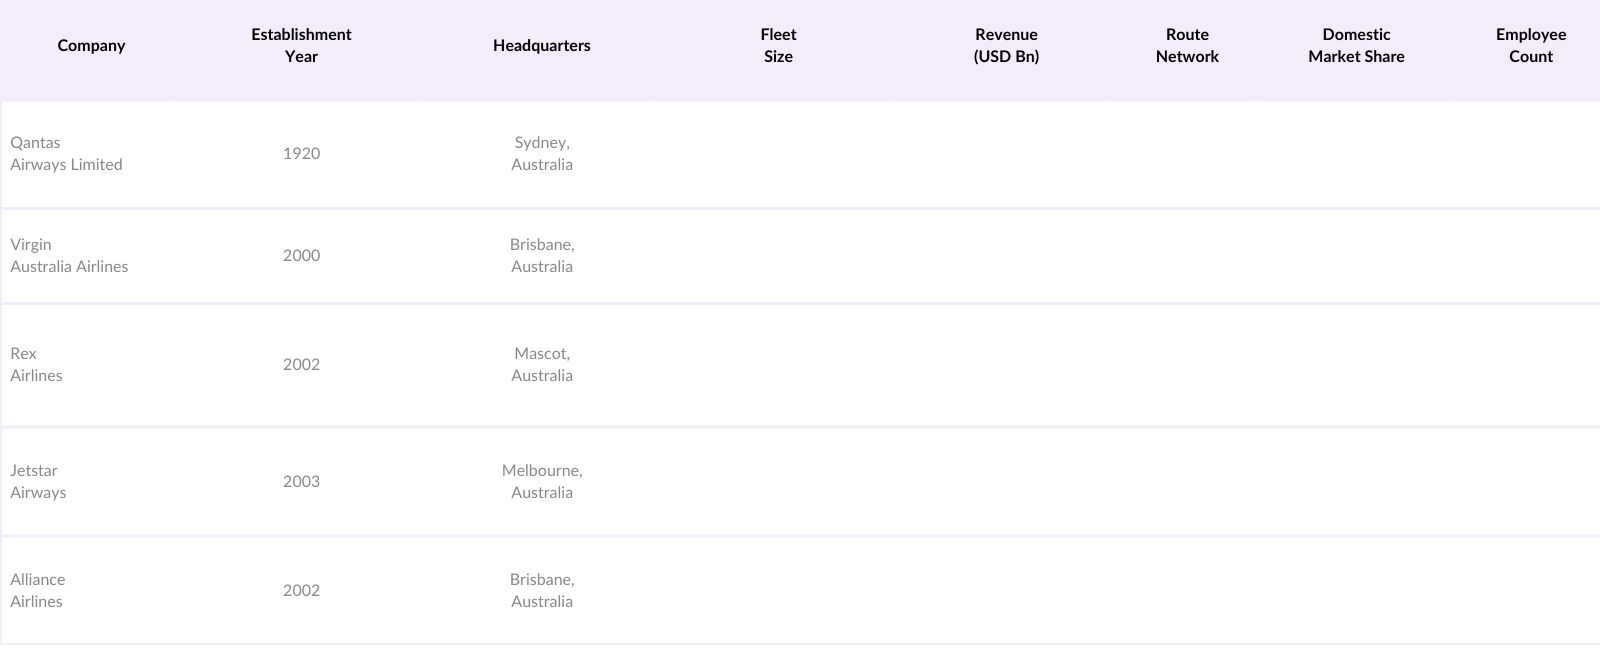Select the Employee Count column header
Viewport: 1600px width, 653px height.
point(1530,46)
